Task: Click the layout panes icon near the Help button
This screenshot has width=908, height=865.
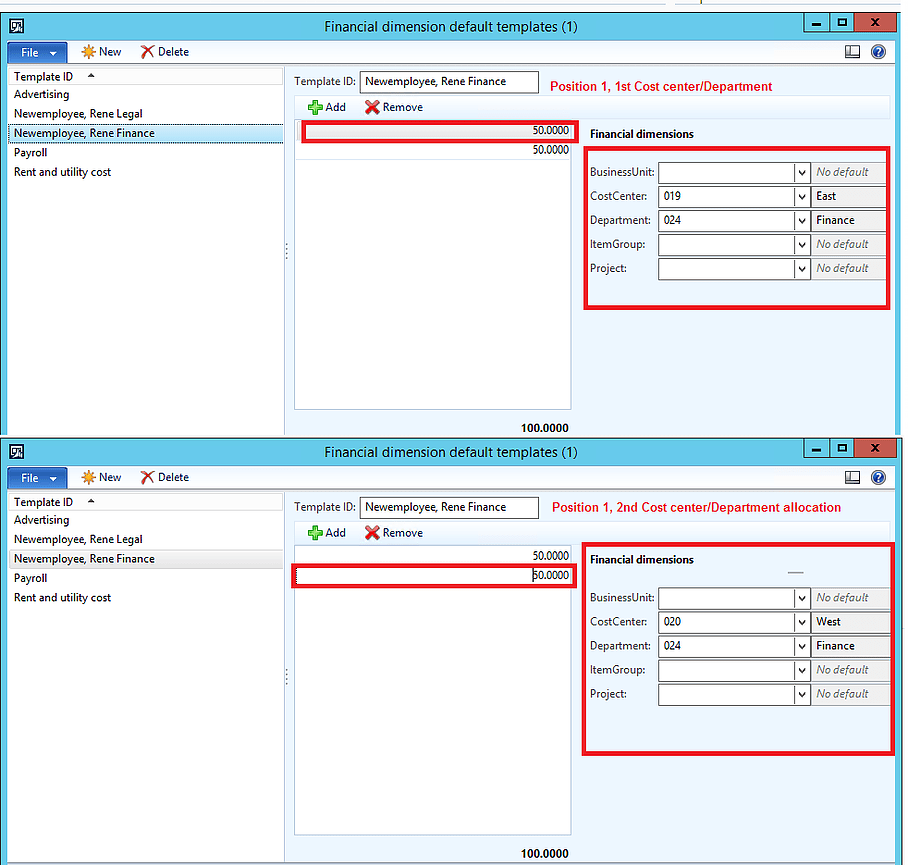Action: [x=852, y=51]
